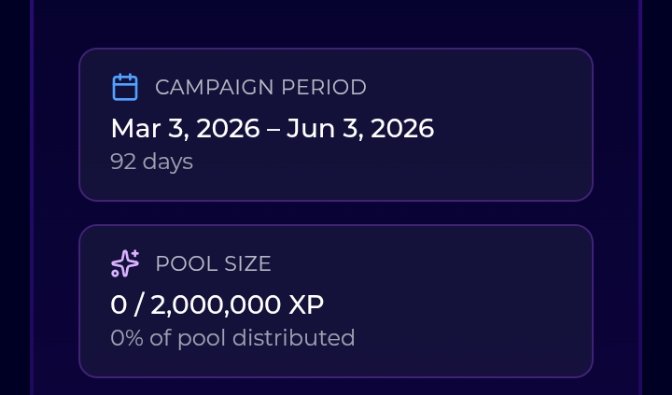Click the word PERIOD in the heading
Viewport: 672px width, 395px height.
(x=324, y=87)
